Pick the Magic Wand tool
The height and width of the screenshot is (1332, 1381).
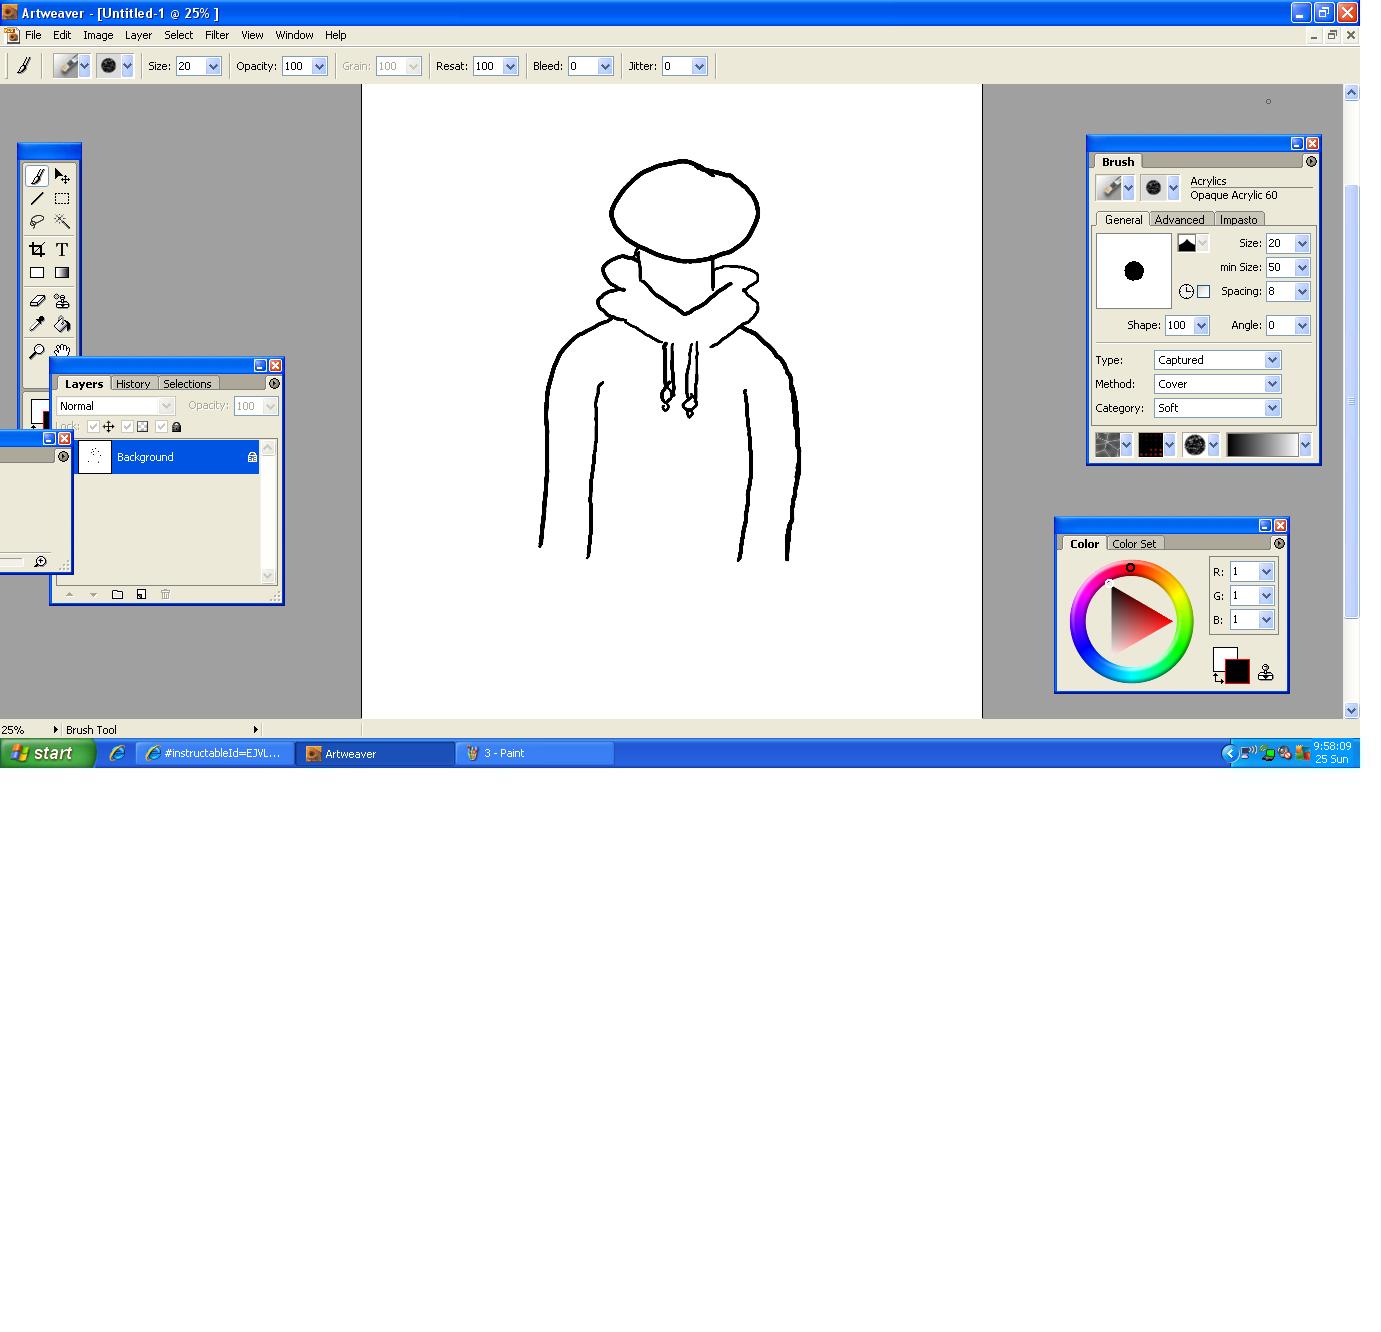(x=62, y=221)
